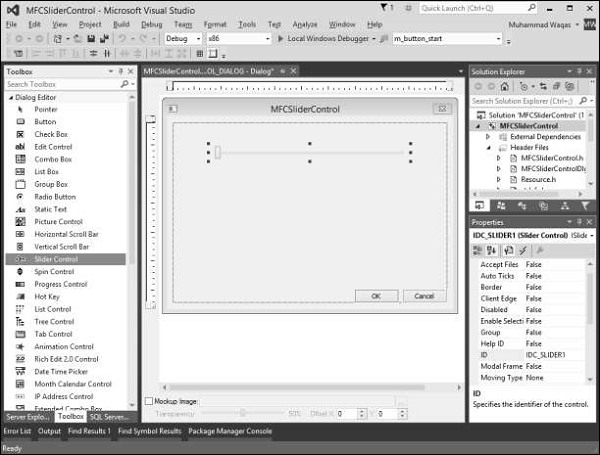Switch to Server Explorer tab
The height and width of the screenshot is (455, 600).
point(27,417)
